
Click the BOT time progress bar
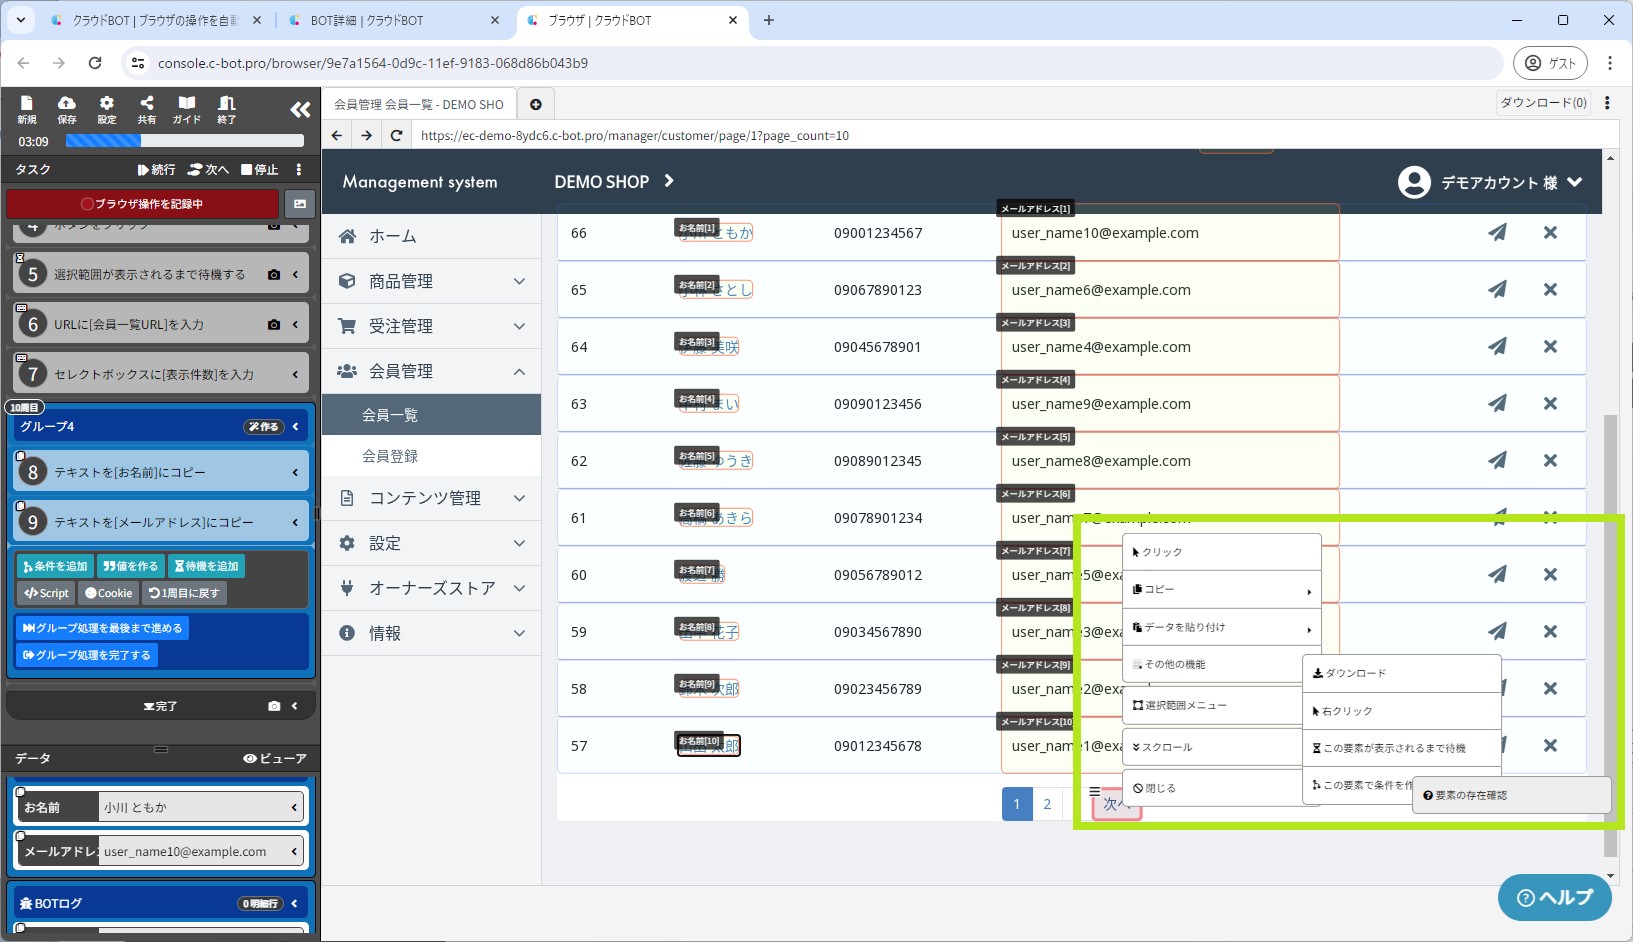tap(184, 141)
